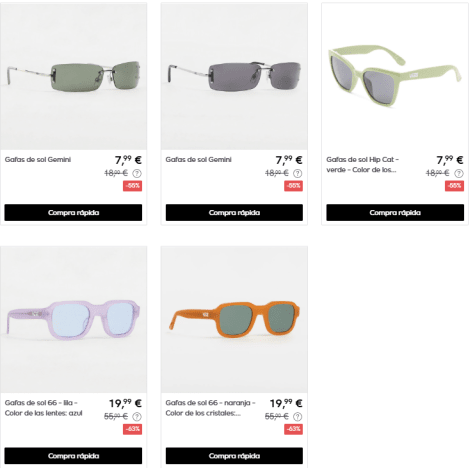Open lilac 66 sunglasses product image

pos(73,320)
